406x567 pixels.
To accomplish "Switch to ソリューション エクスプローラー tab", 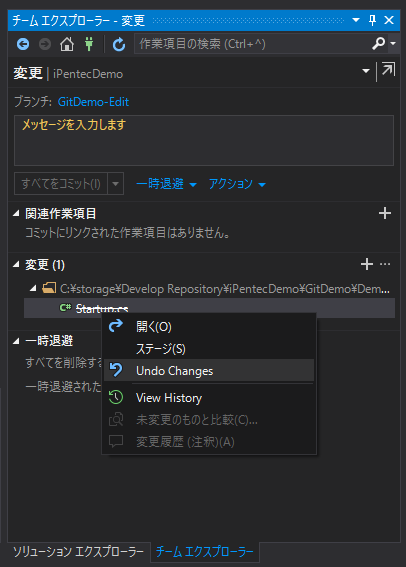I will point(79,552).
